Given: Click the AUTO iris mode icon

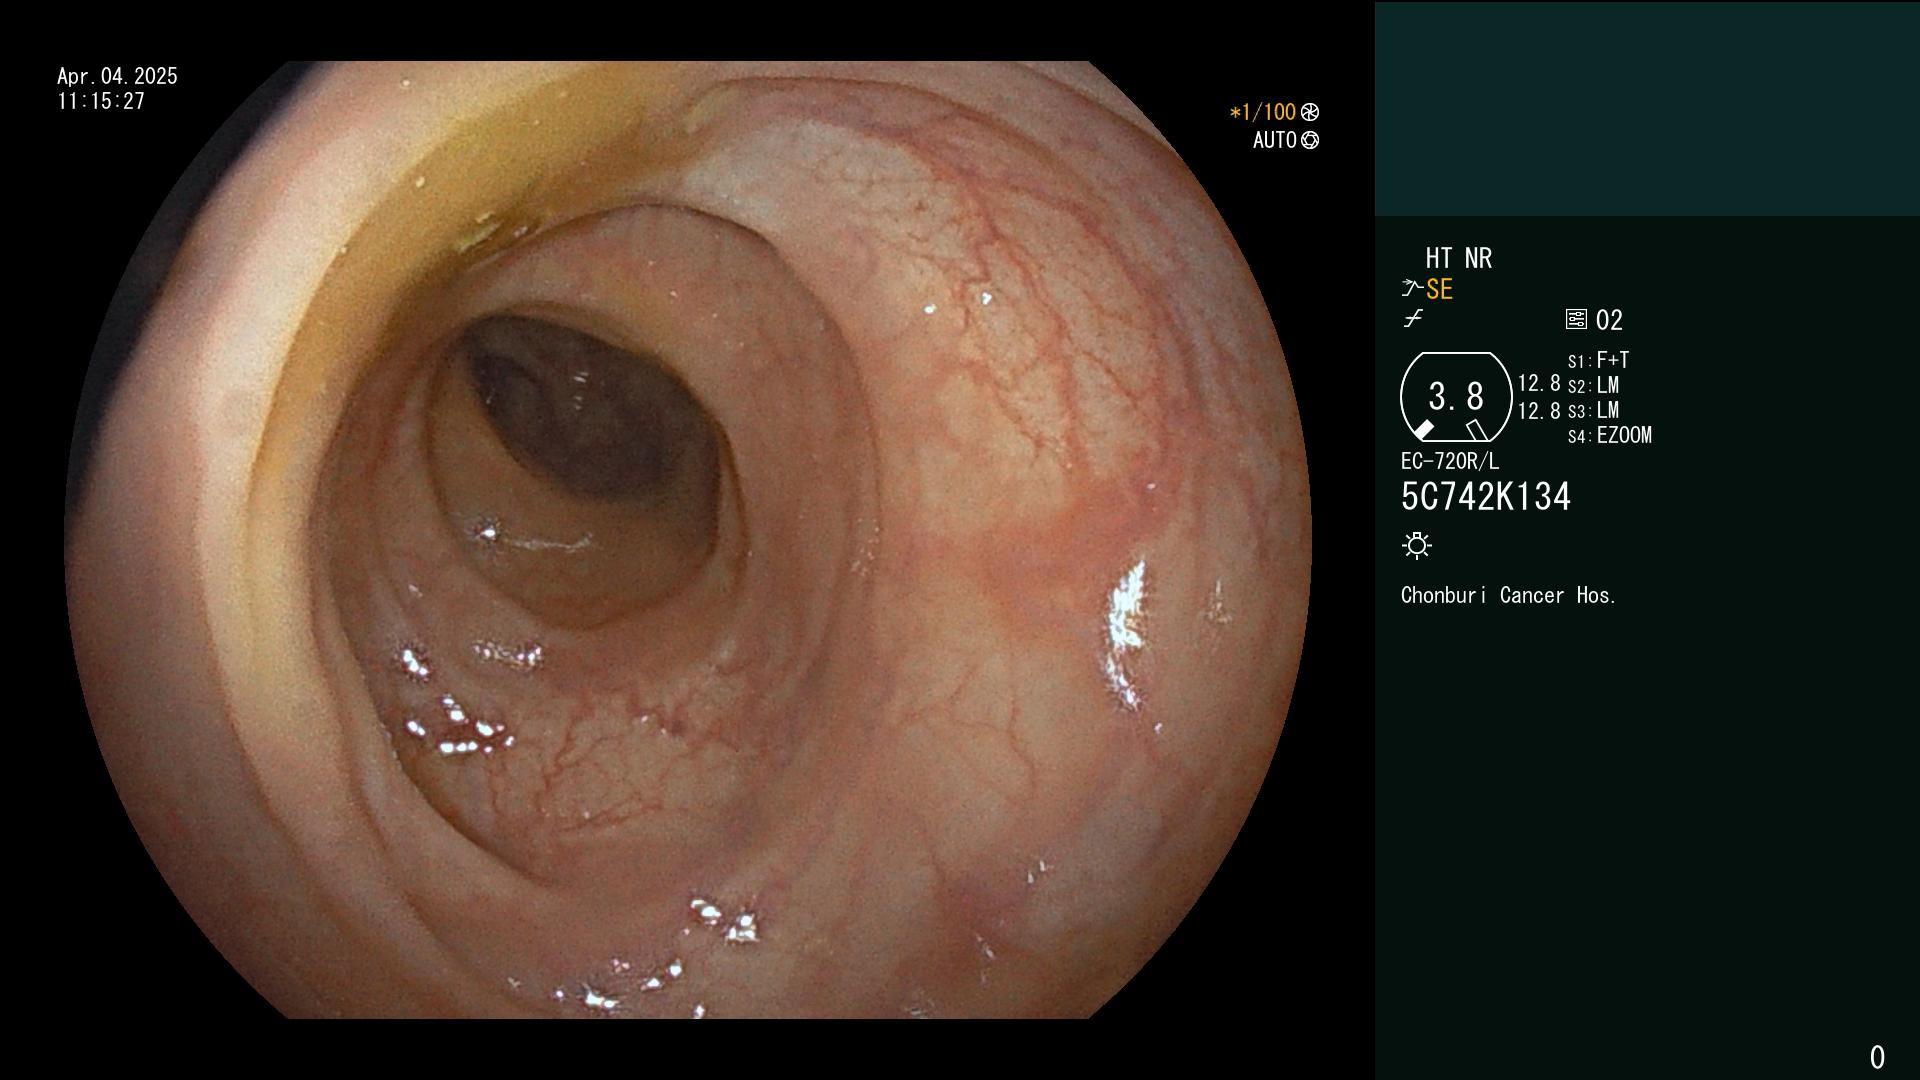Looking at the screenshot, I should [1310, 140].
